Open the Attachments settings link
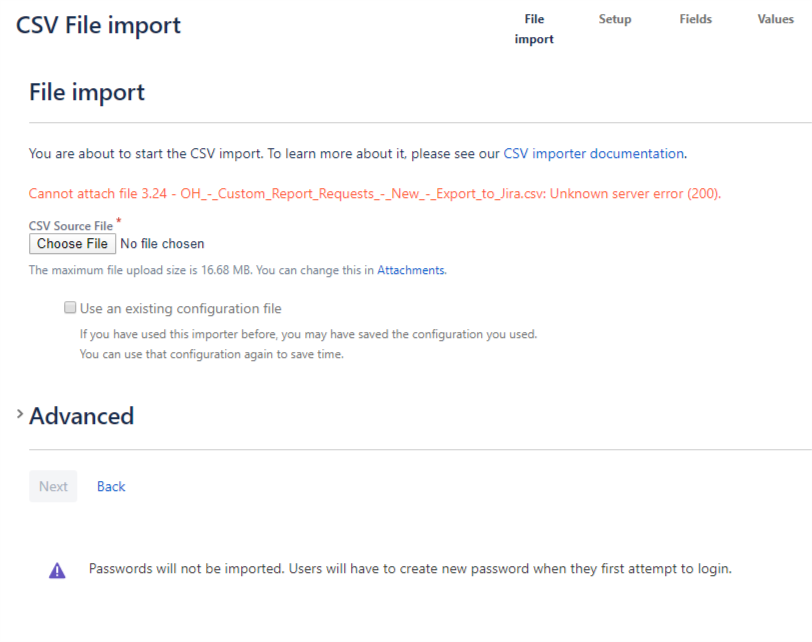The width and height of the screenshot is (812, 642). (411, 270)
